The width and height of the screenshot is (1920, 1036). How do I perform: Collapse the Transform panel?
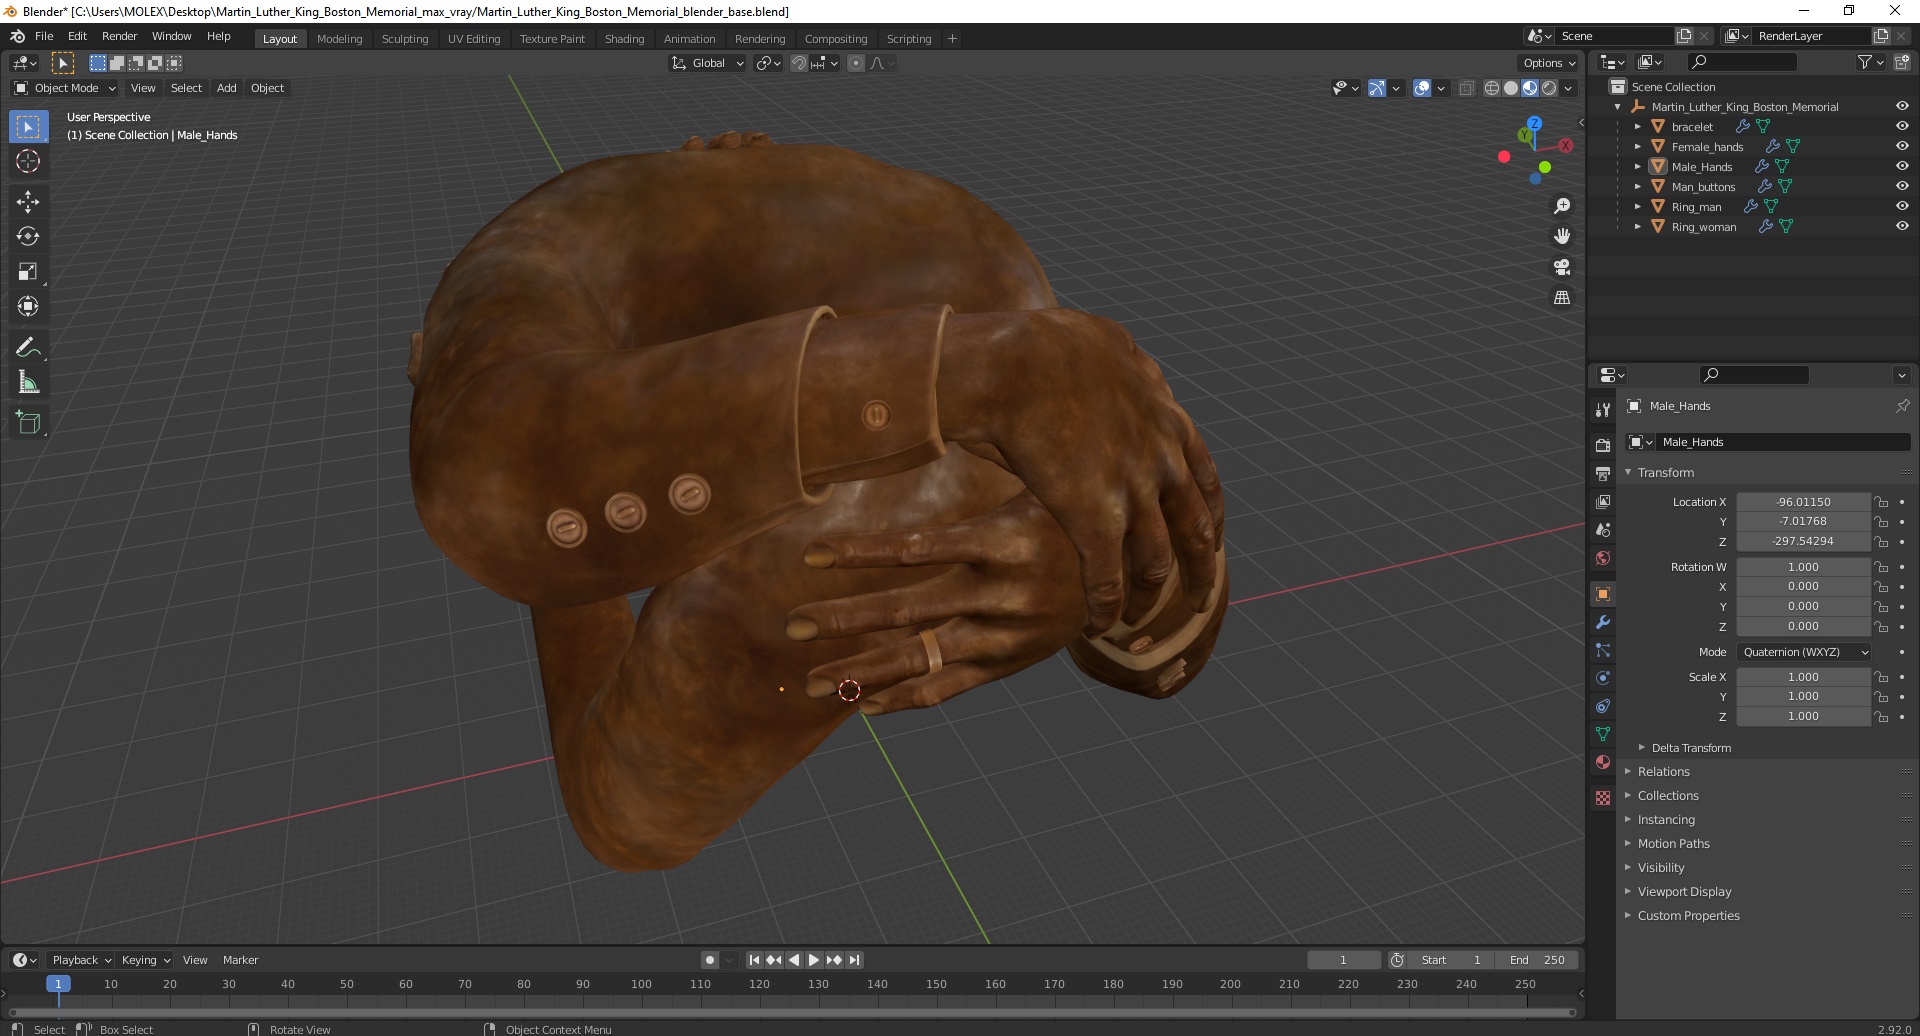click(x=1665, y=473)
